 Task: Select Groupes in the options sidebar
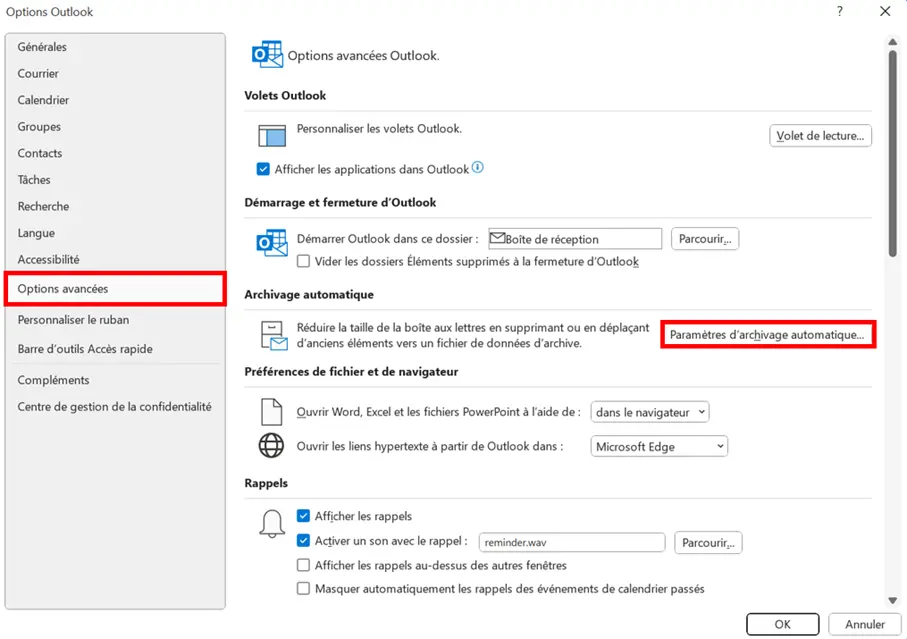(115, 127)
